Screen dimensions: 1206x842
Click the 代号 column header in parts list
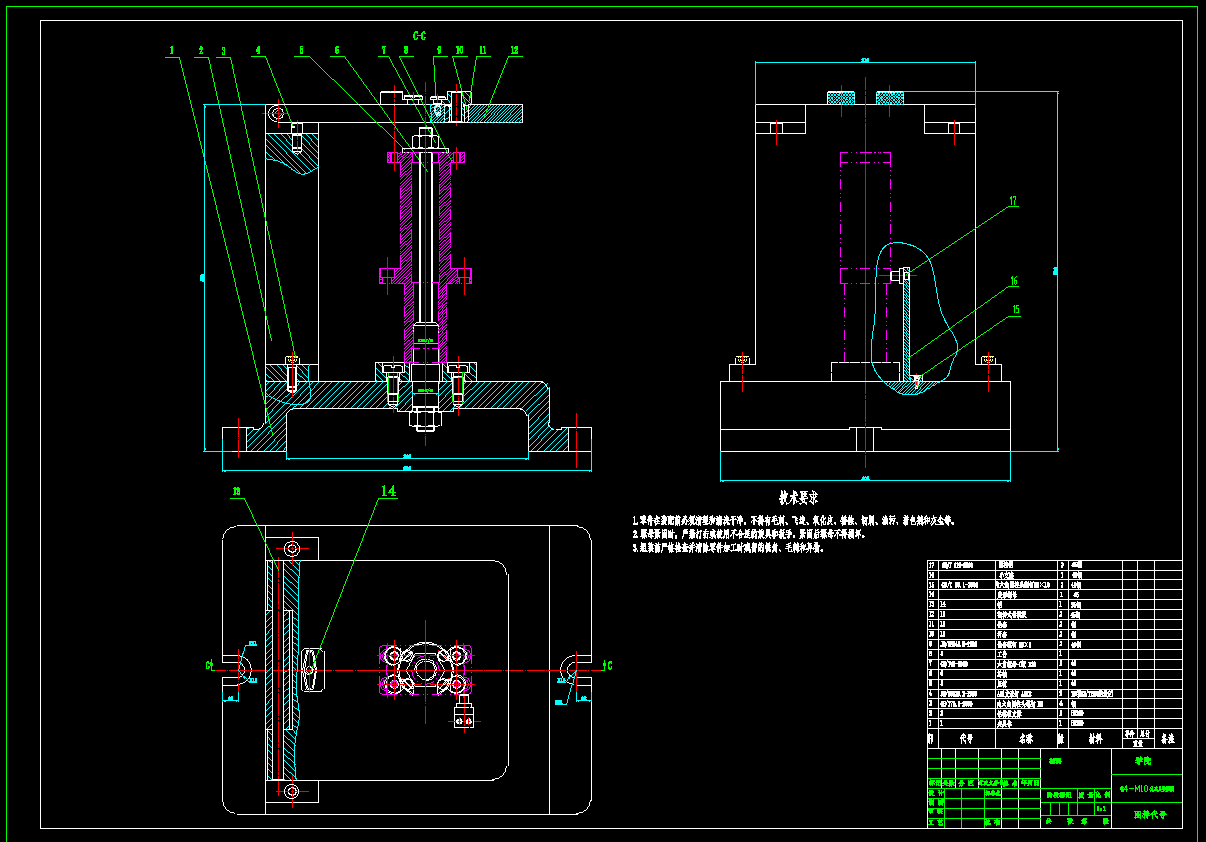click(966, 739)
